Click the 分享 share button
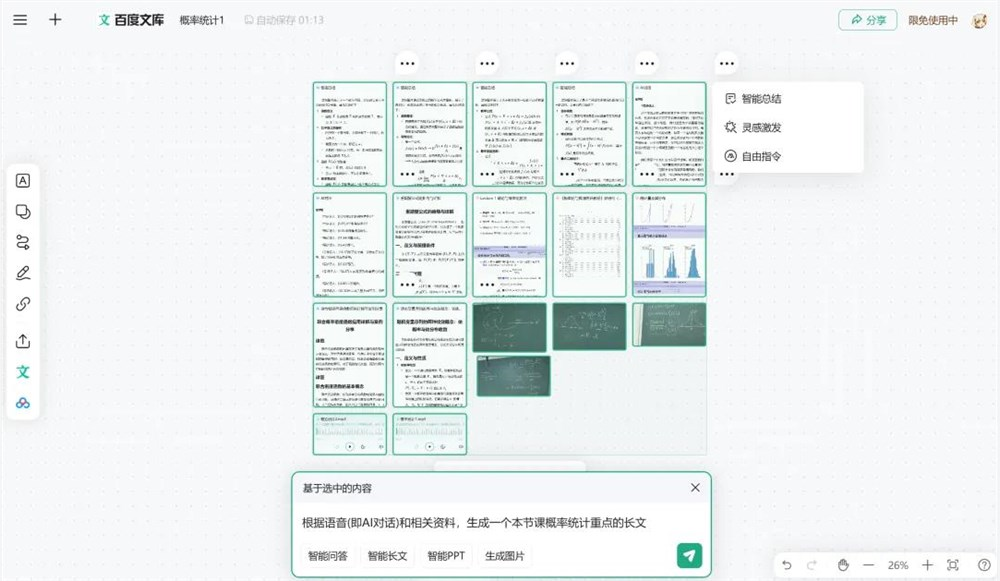1000x581 pixels. tap(867, 19)
